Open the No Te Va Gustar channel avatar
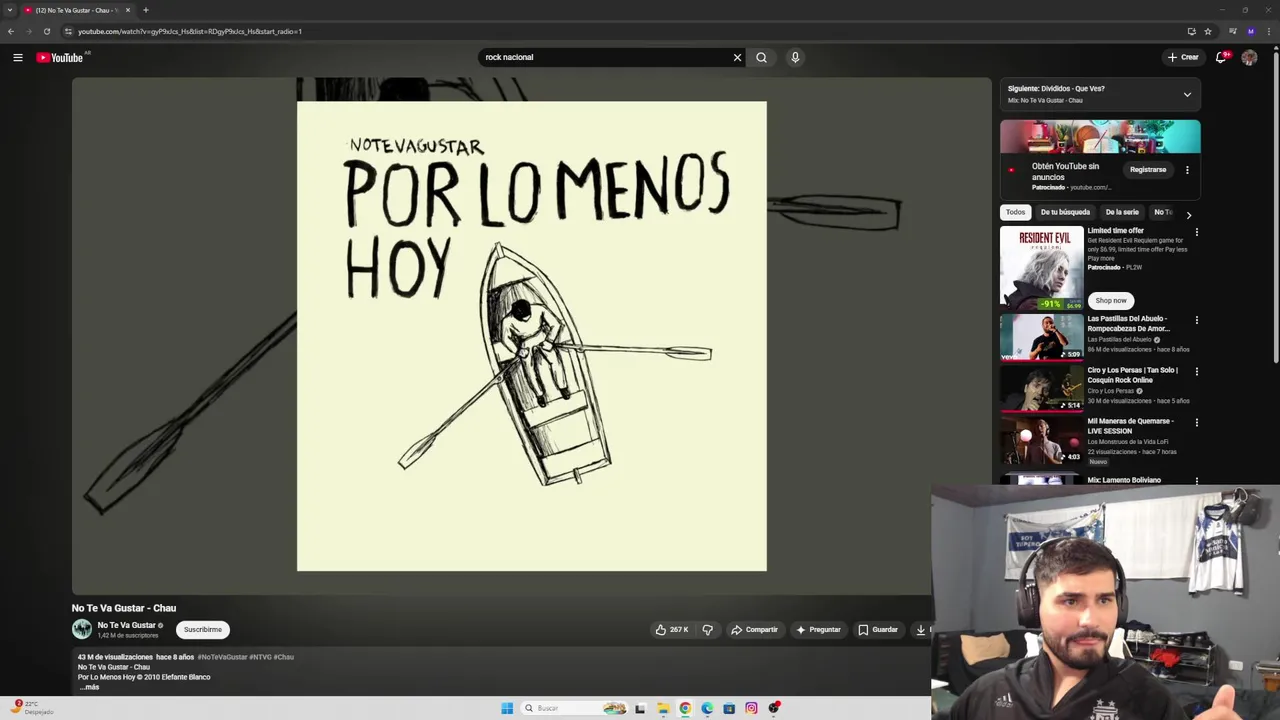 (82, 629)
